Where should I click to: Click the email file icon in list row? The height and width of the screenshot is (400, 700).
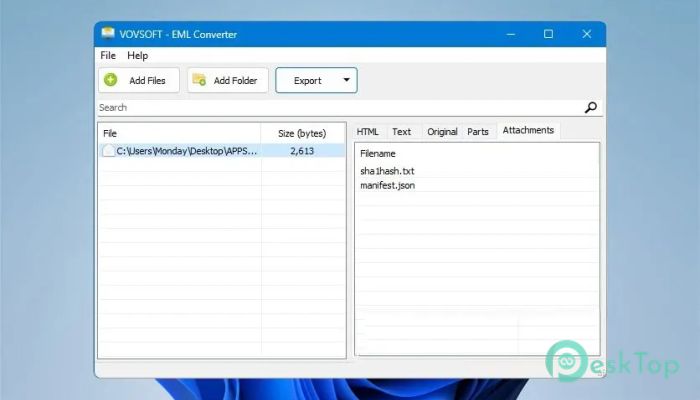(x=108, y=151)
